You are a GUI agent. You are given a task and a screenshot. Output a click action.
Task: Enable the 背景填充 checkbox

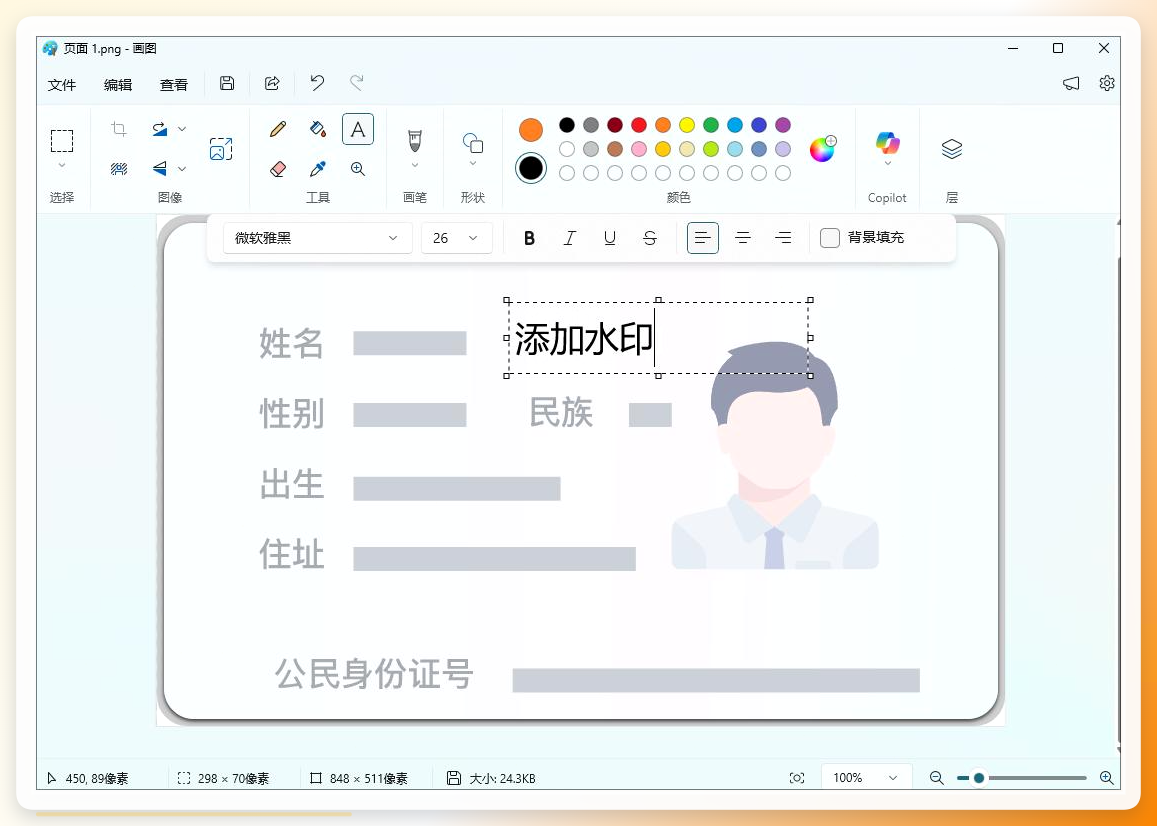point(830,238)
